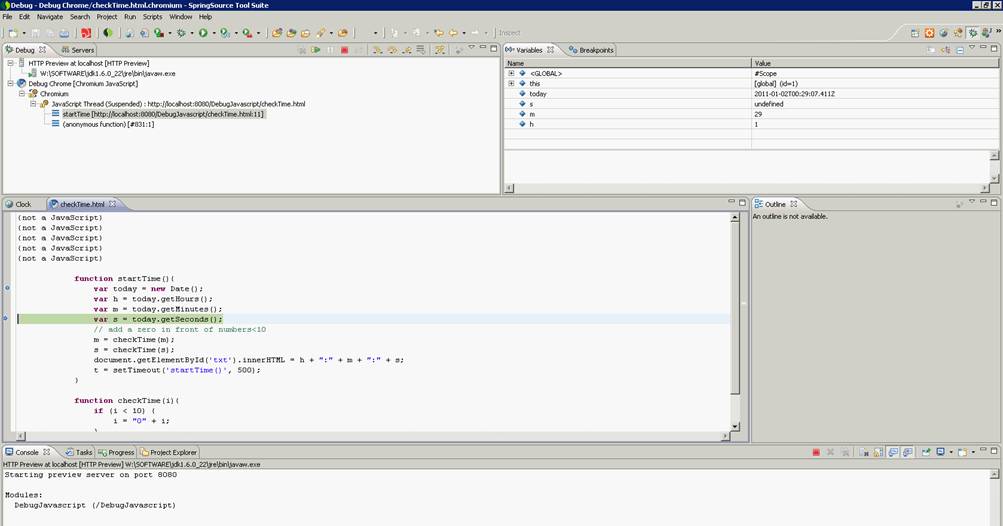Click the Step Into icon in Debug toolbar
This screenshot has width=1003, height=526.
tap(377, 50)
